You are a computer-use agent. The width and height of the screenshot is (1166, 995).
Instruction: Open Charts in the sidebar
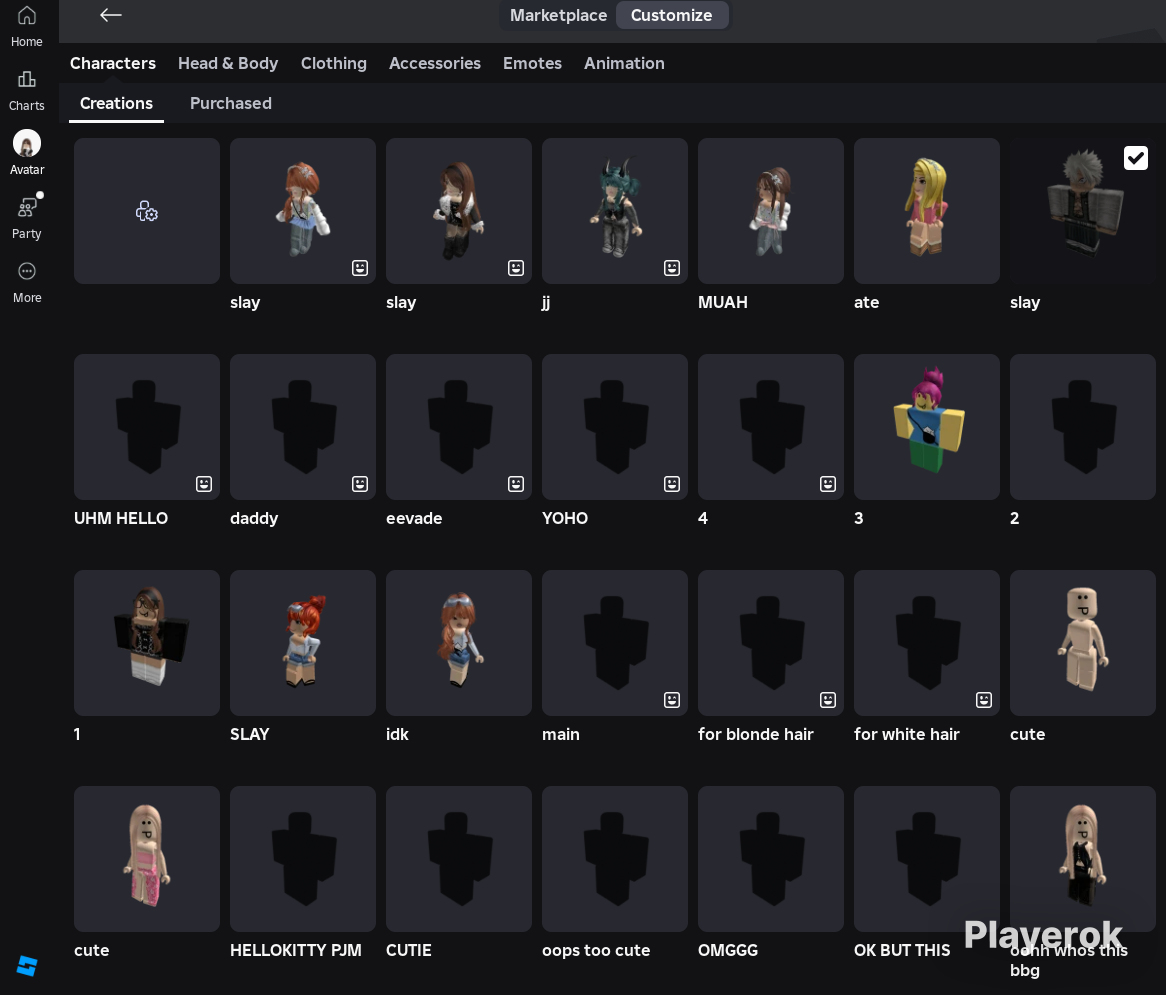click(27, 90)
